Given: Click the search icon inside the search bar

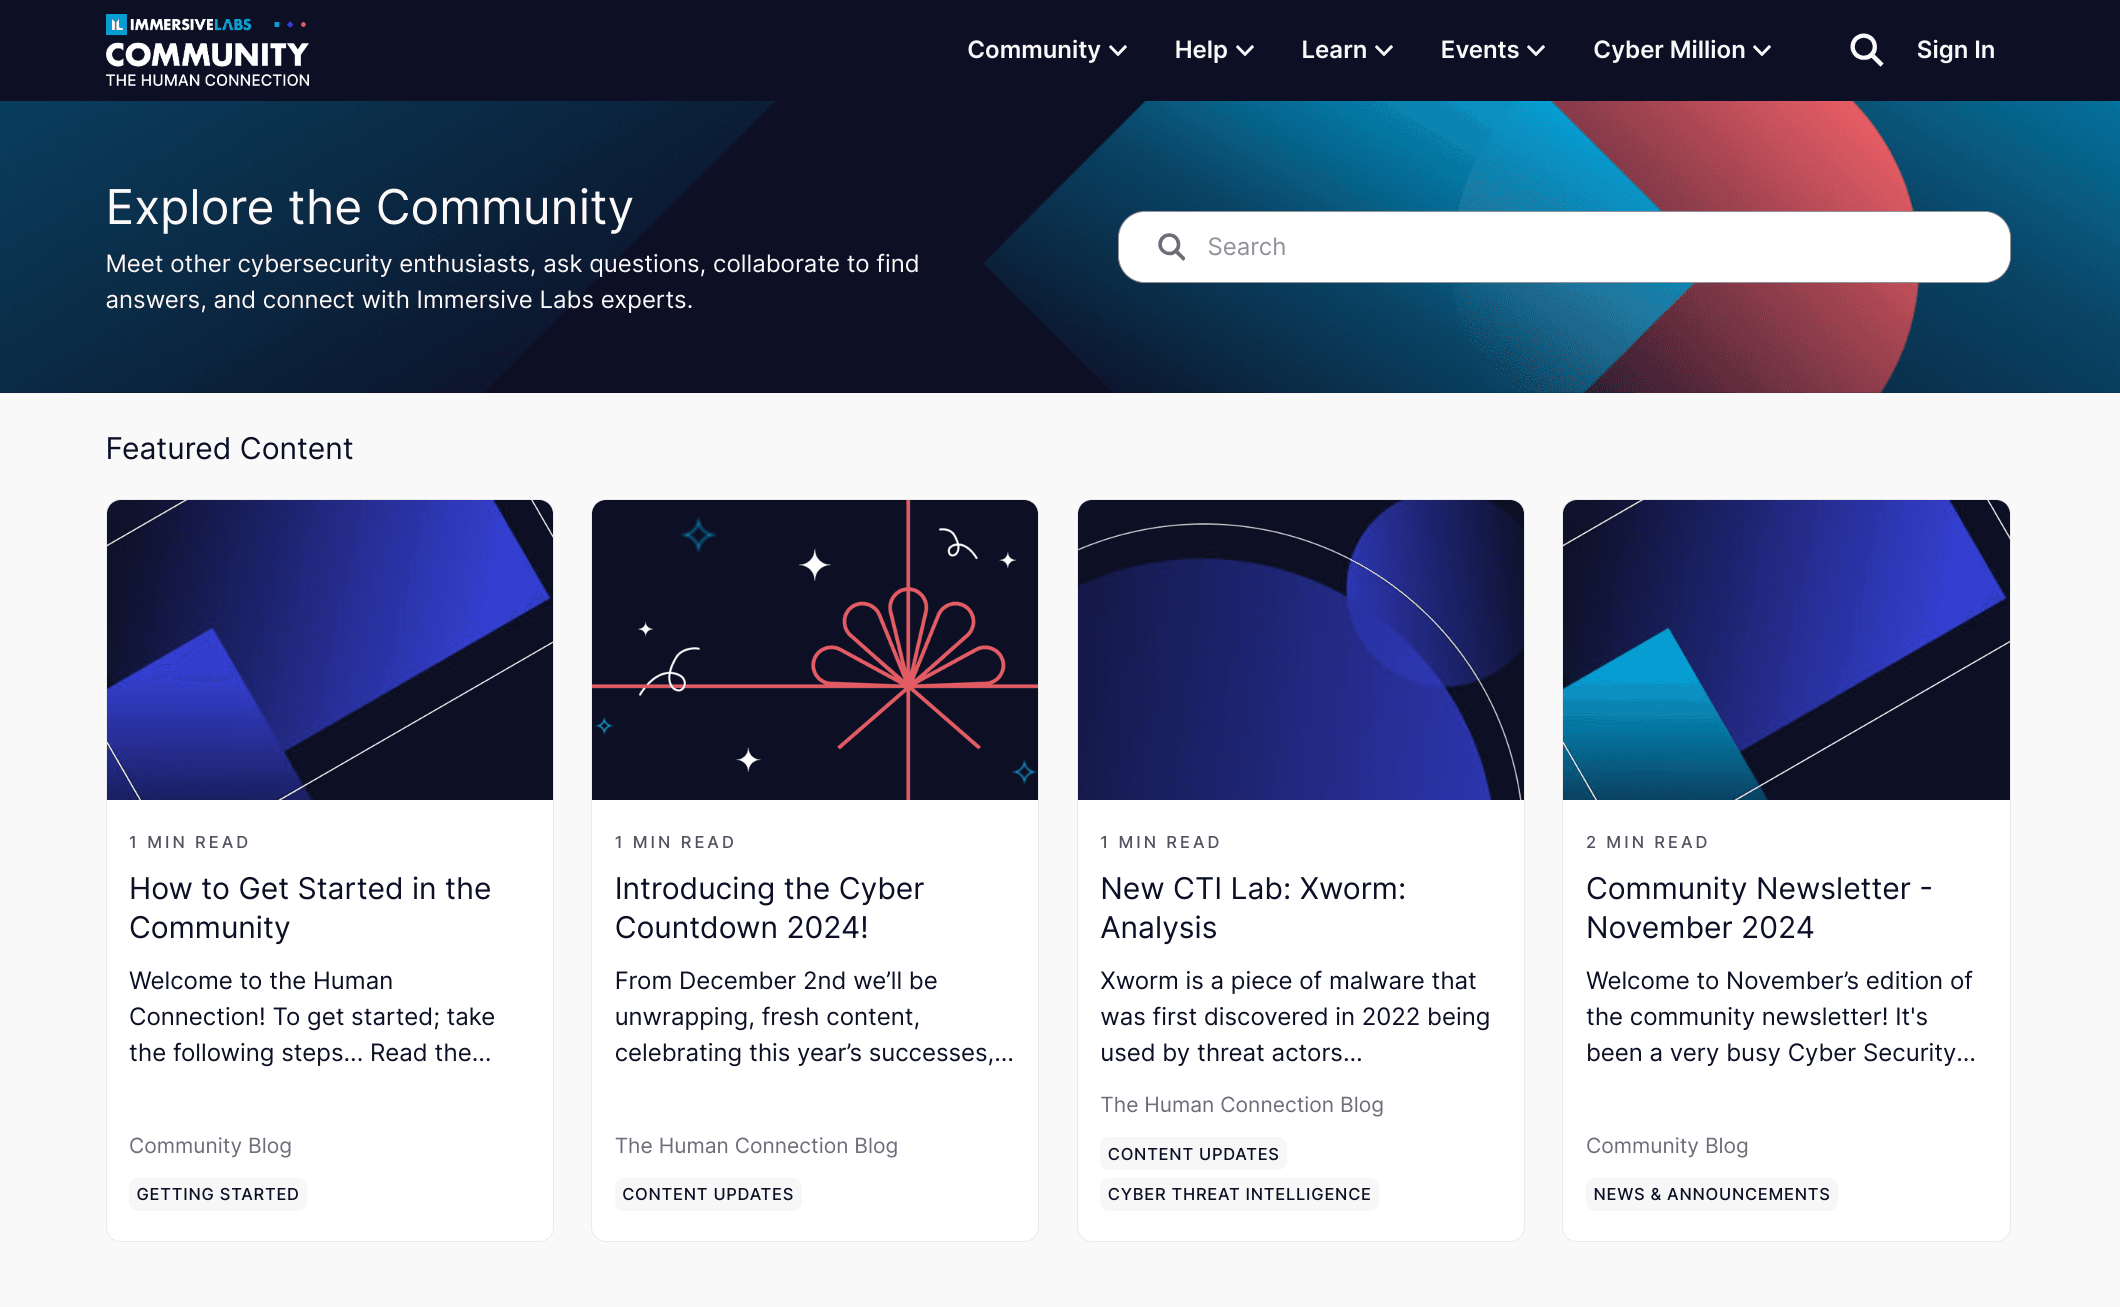Looking at the screenshot, I should point(1171,246).
